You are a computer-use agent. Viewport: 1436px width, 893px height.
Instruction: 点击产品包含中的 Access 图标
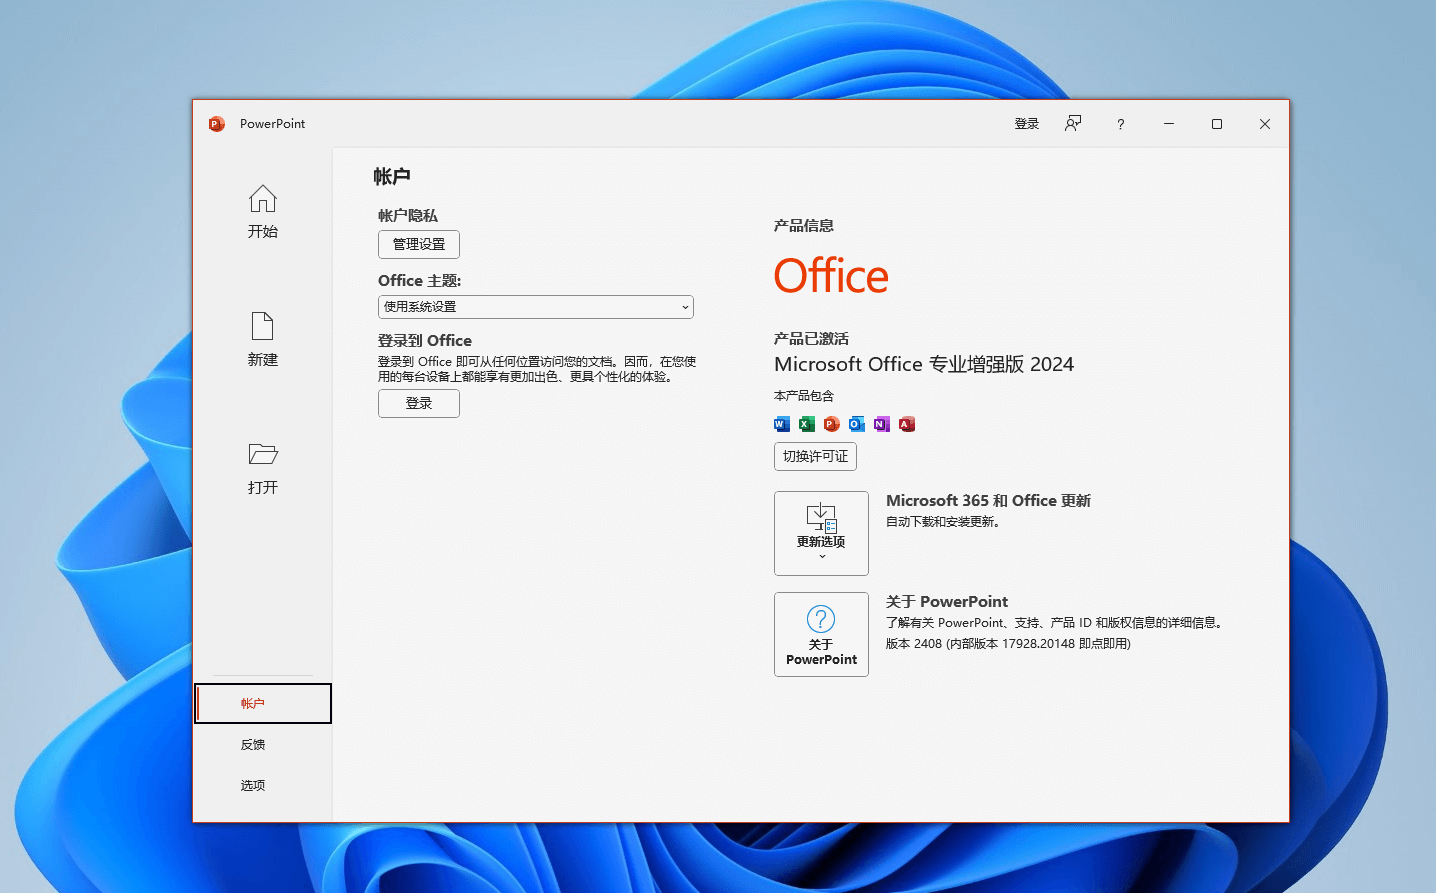coord(906,424)
